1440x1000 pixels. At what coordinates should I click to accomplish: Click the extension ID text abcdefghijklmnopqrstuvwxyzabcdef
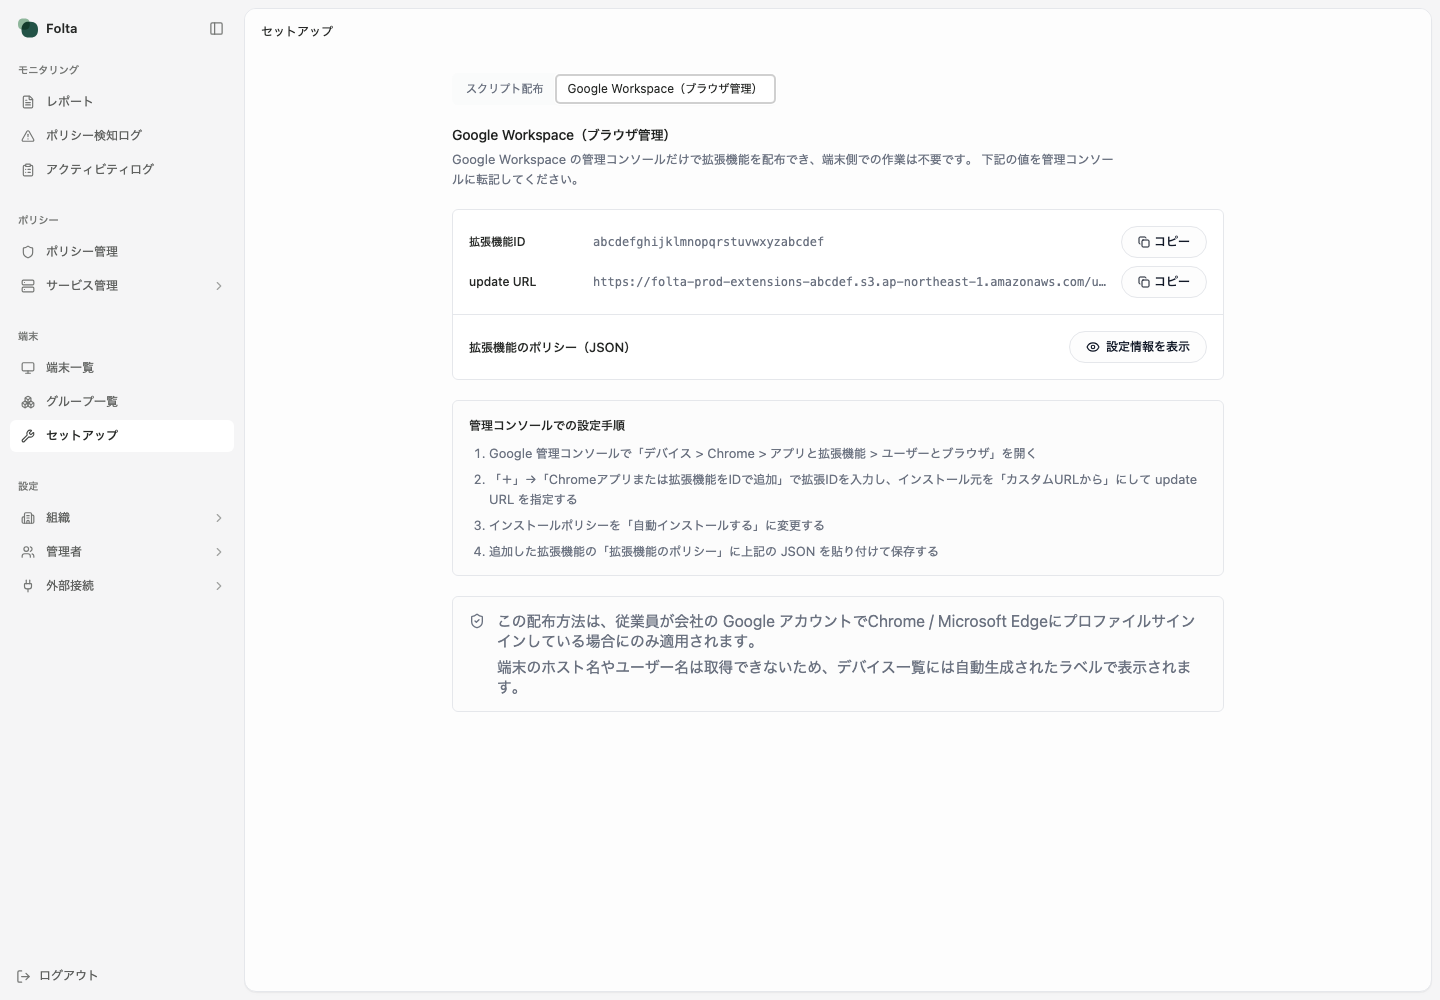[x=708, y=242]
